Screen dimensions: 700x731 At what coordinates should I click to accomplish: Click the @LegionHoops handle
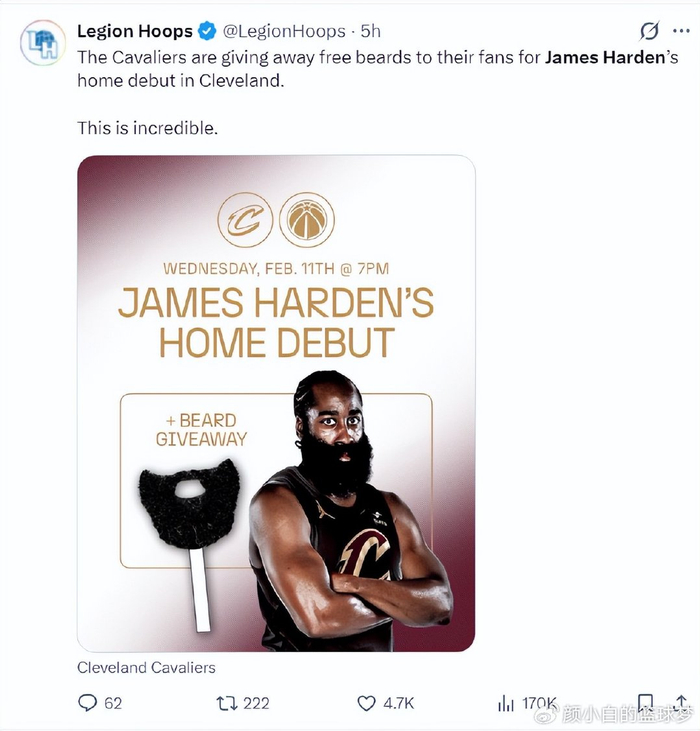coord(284,31)
